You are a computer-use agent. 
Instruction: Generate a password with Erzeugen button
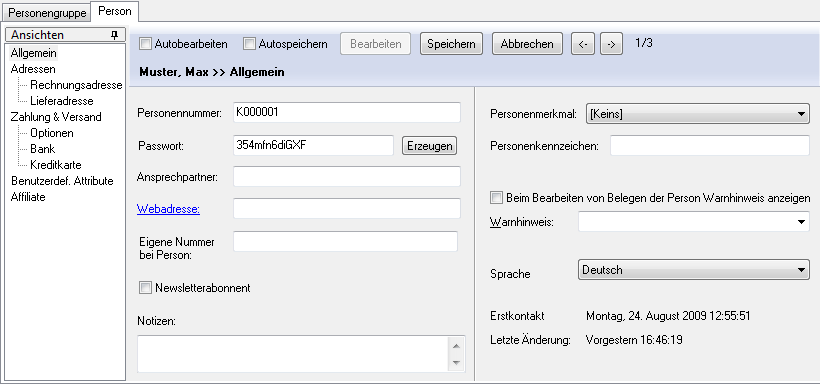coord(429,146)
